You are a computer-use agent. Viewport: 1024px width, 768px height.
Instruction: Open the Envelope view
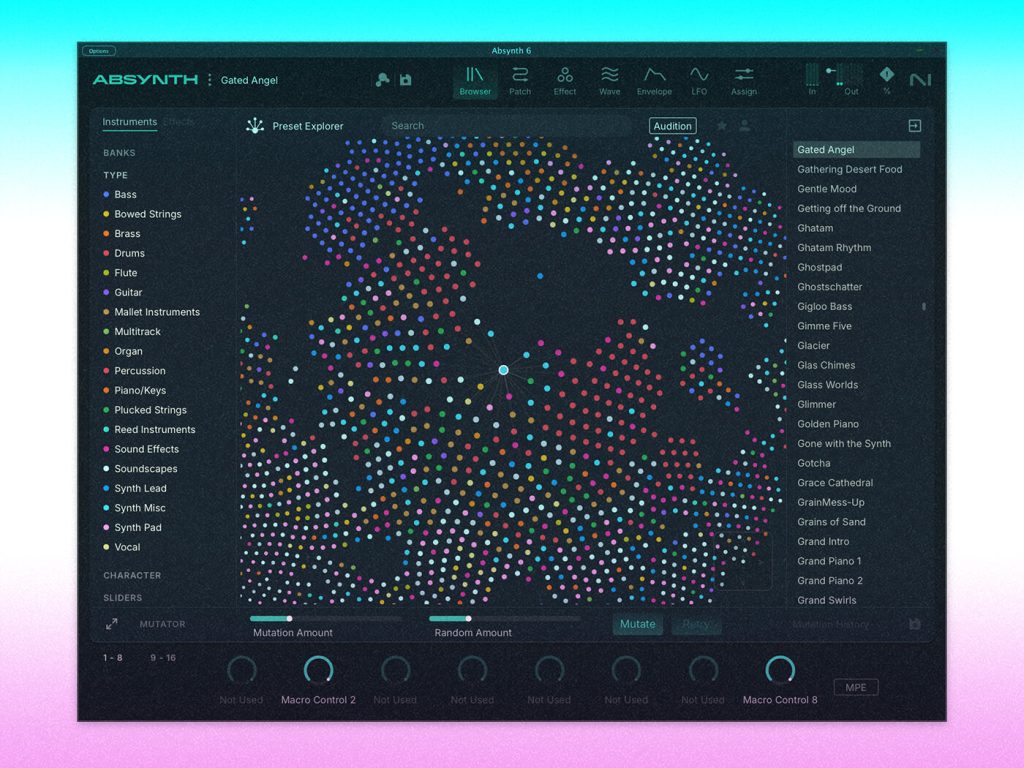coord(654,81)
